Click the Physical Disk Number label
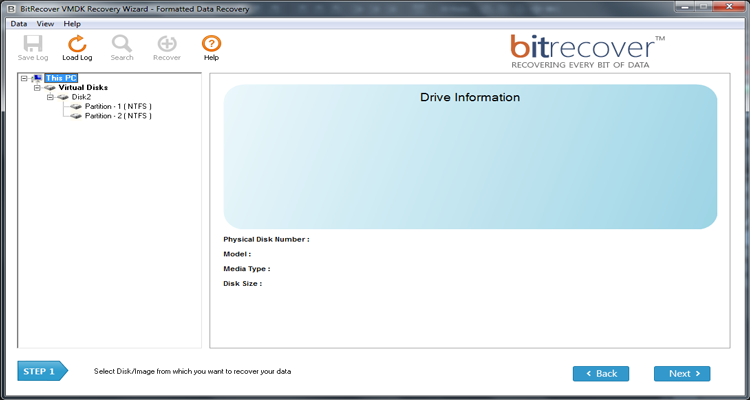 click(266, 239)
